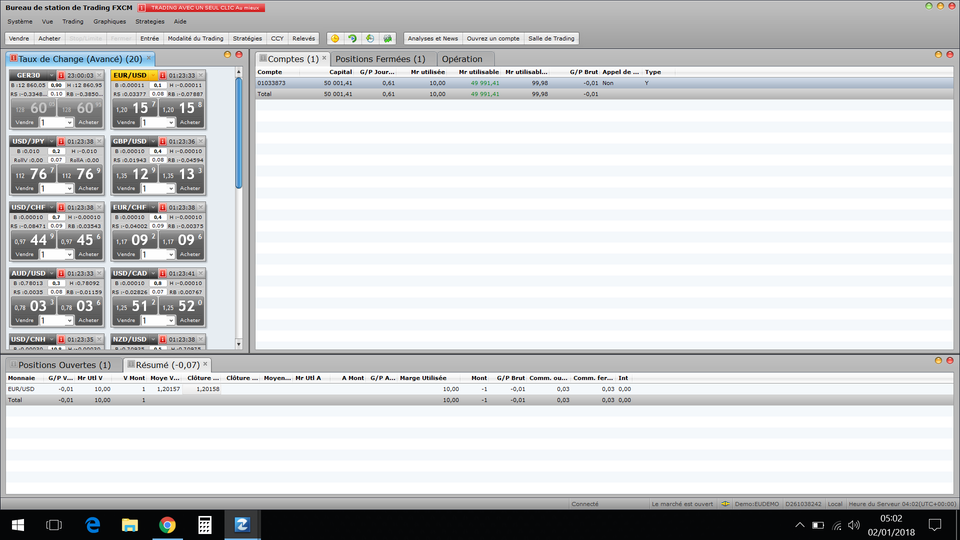Image resolution: width=960 pixels, height=540 pixels.
Task: Open Task View on the taskbar
Action: (x=54, y=525)
